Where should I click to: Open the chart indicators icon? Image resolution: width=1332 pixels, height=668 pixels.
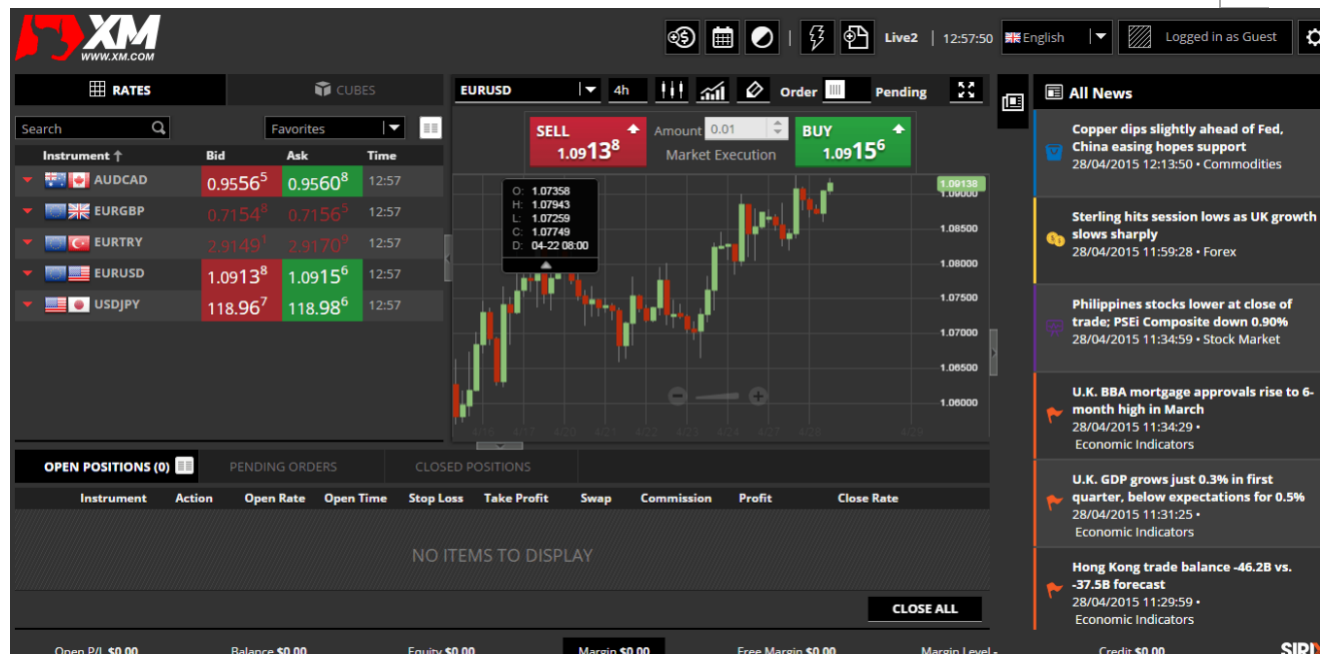713,91
